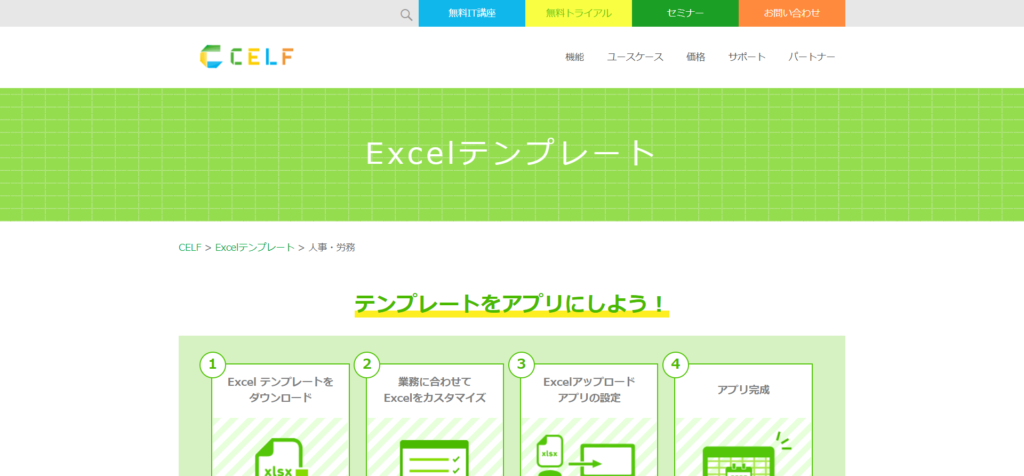Follow the Excelテンプレート breadcrumb link
This screenshot has width=1024, height=476.
[x=255, y=247]
